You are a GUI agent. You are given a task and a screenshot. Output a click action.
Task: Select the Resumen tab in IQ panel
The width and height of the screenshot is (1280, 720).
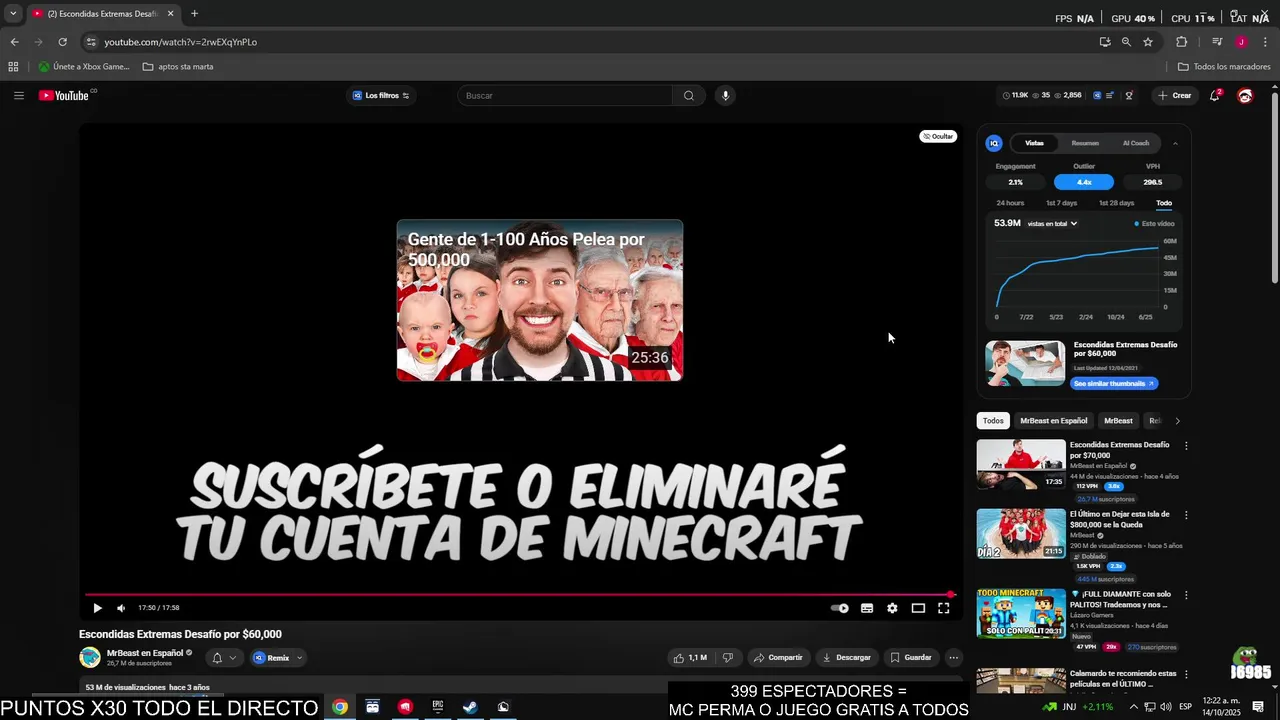pyautogui.click(x=1085, y=143)
